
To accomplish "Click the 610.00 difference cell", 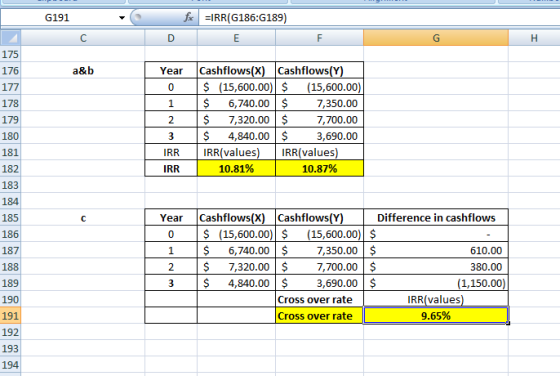I will pos(436,251).
